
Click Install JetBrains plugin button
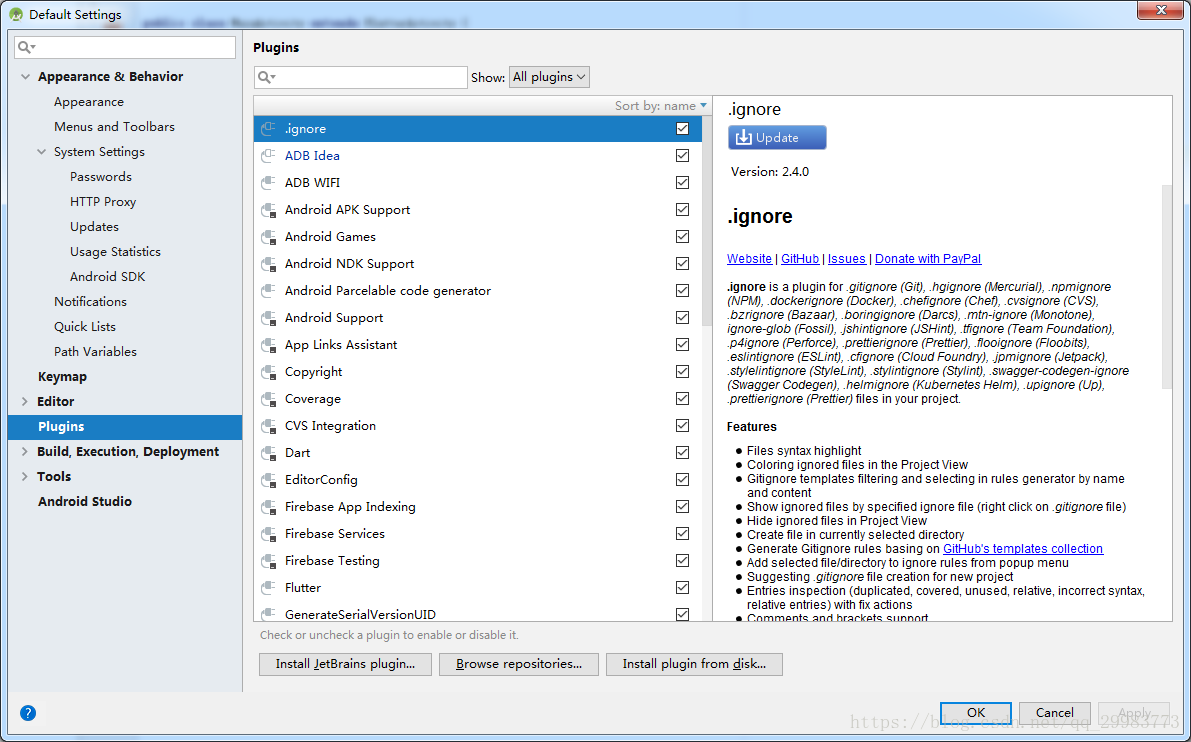[346, 664]
